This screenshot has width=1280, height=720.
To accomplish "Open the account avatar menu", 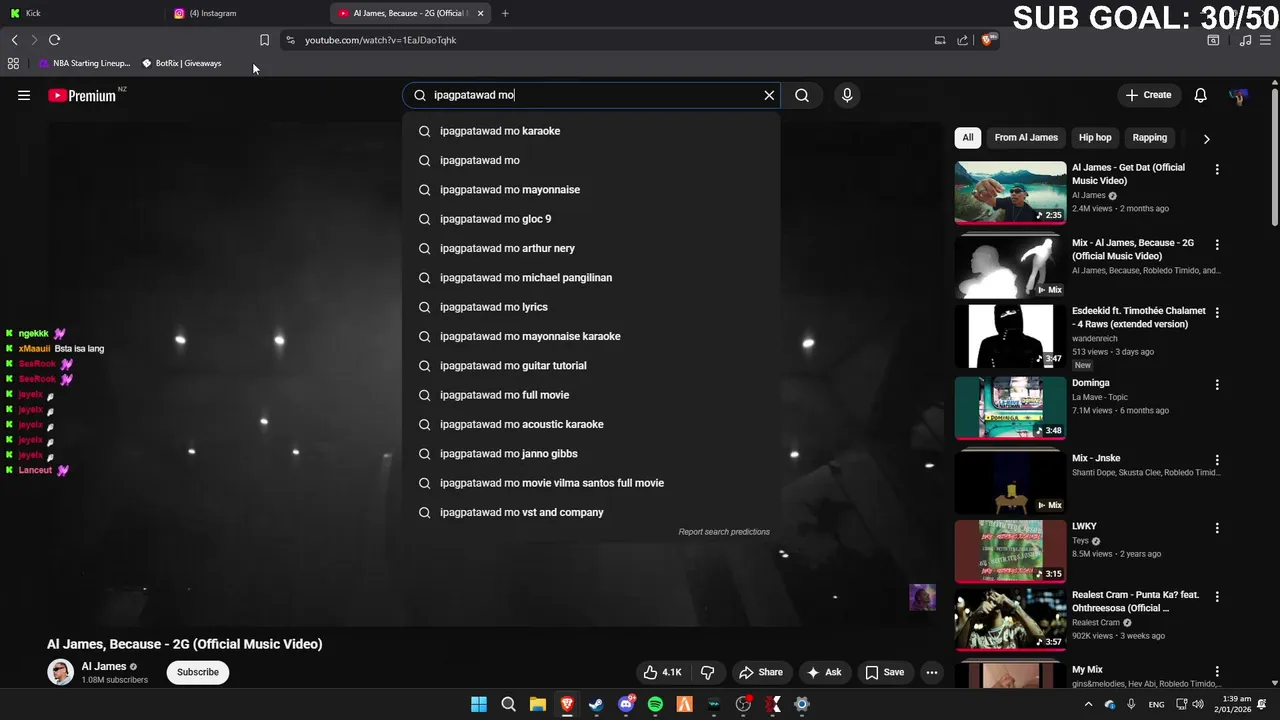I will click(1238, 95).
